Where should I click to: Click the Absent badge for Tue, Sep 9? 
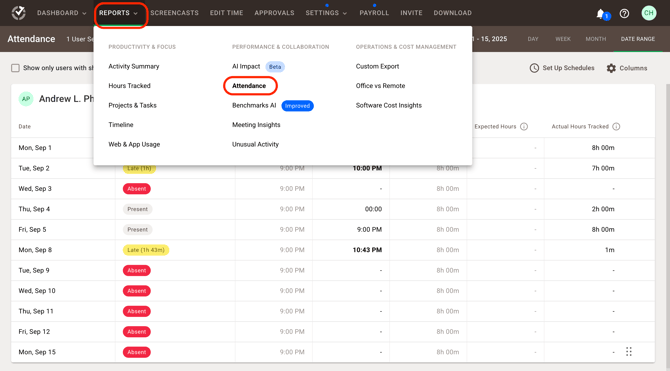137,271
